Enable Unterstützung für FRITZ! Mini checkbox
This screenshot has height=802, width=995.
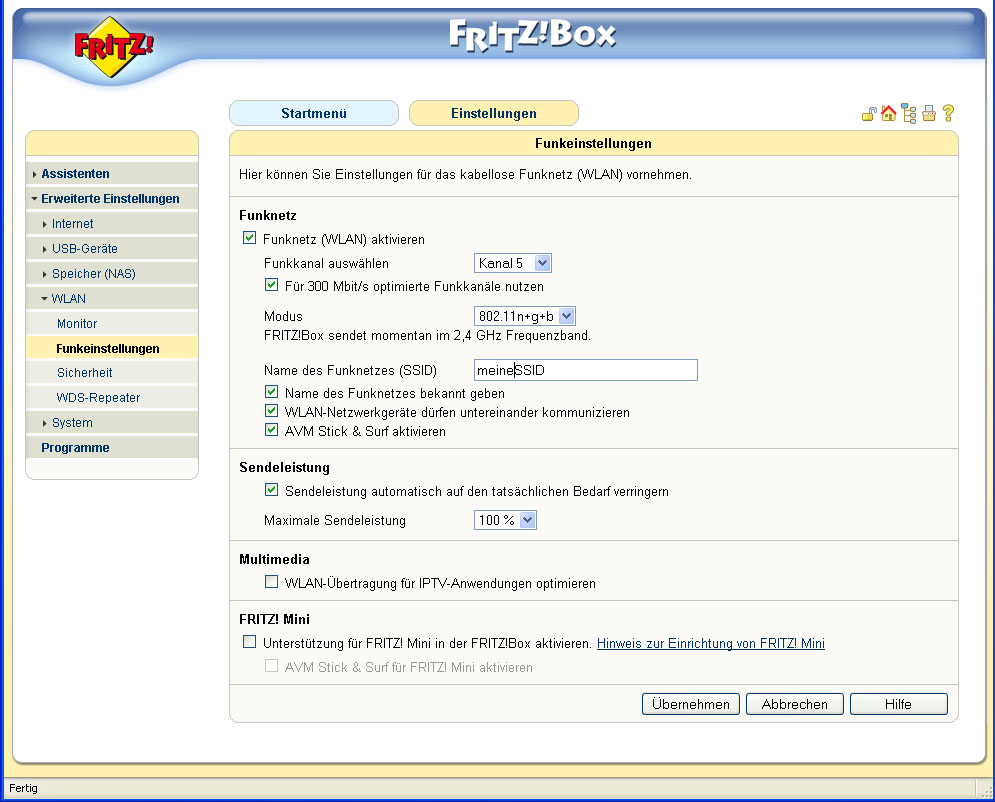(x=249, y=642)
